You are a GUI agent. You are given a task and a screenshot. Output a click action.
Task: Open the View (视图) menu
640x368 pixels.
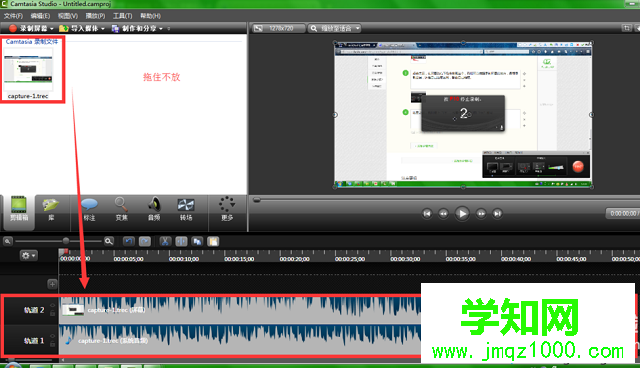[68, 16]
